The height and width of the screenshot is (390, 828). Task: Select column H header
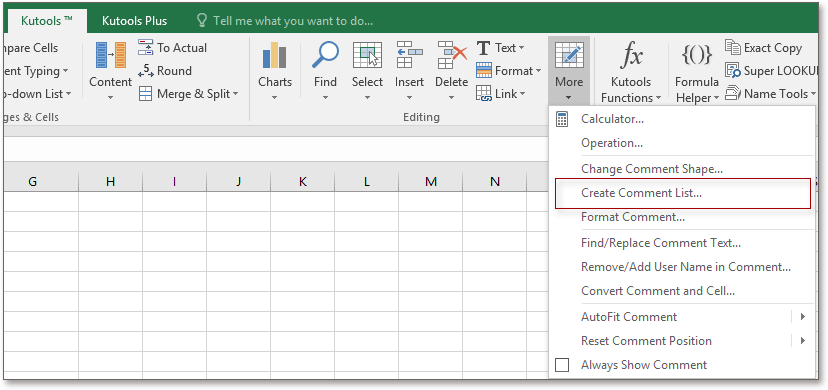(x=110, y=182)
